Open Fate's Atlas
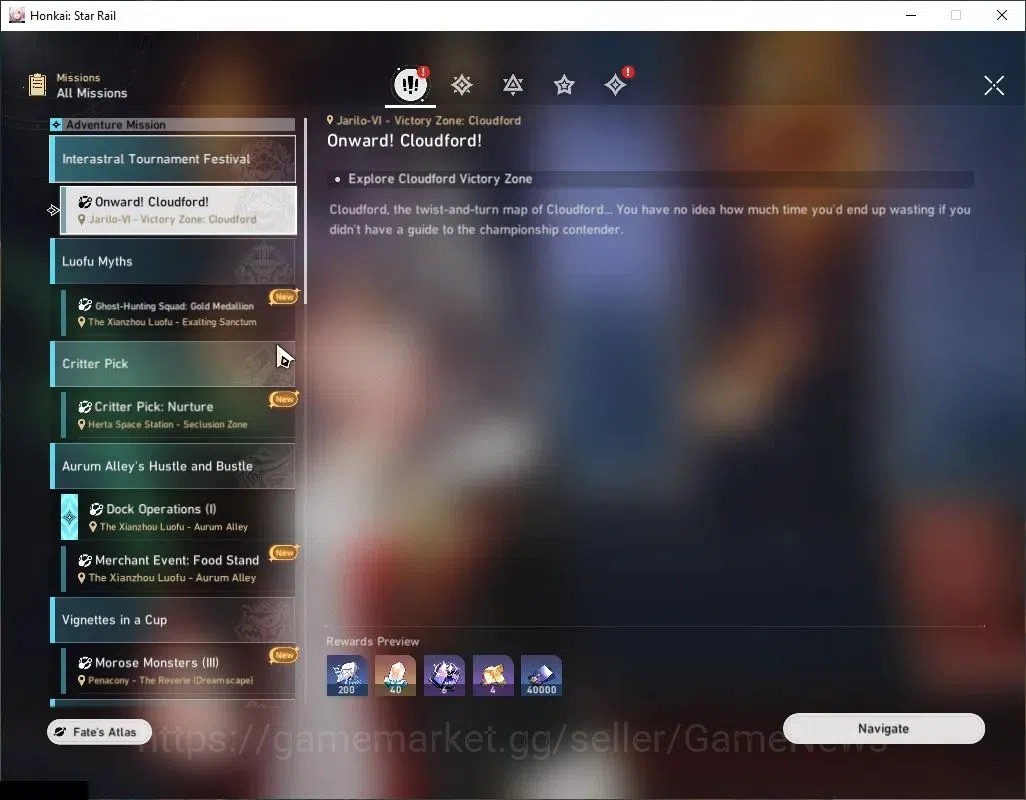 [x=99, y=732]
